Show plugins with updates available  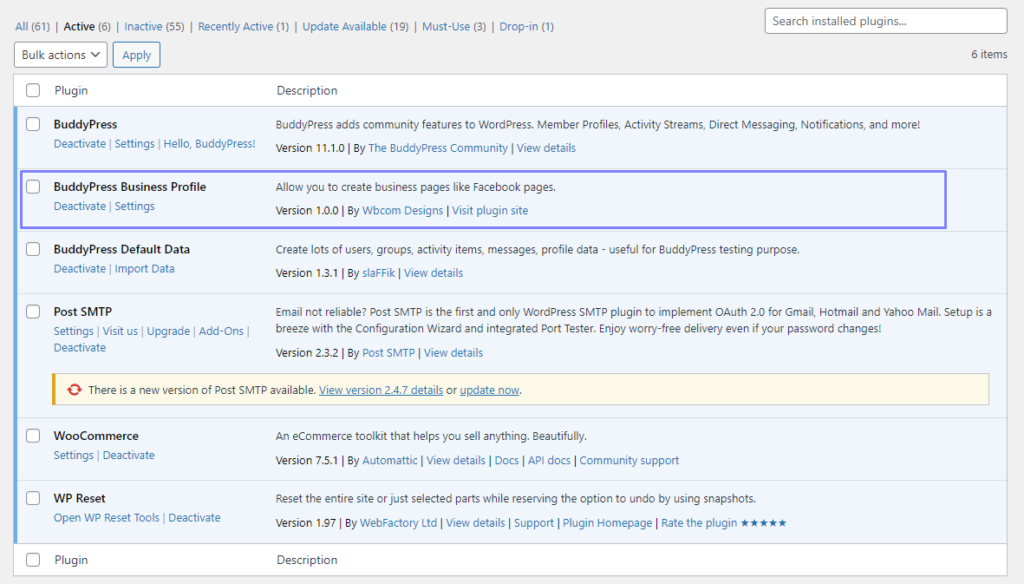(343, 26)
